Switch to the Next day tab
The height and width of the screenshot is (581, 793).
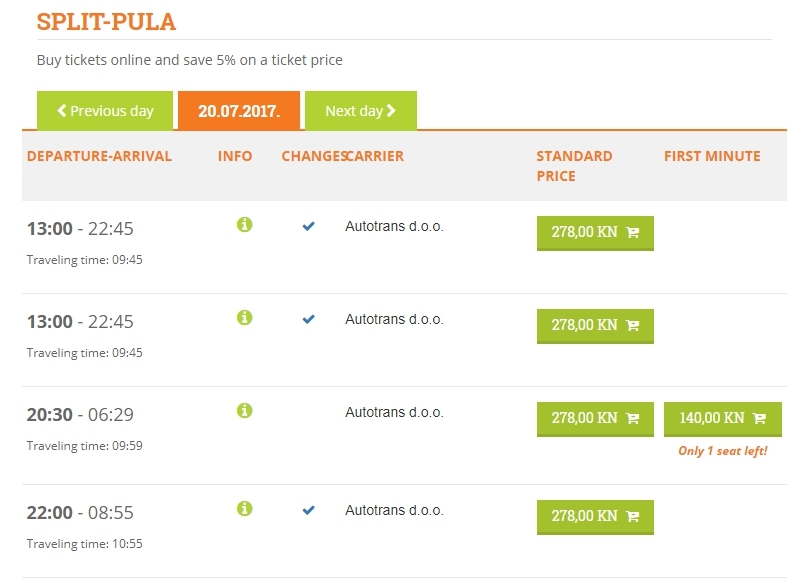click(x=361, y=111)
